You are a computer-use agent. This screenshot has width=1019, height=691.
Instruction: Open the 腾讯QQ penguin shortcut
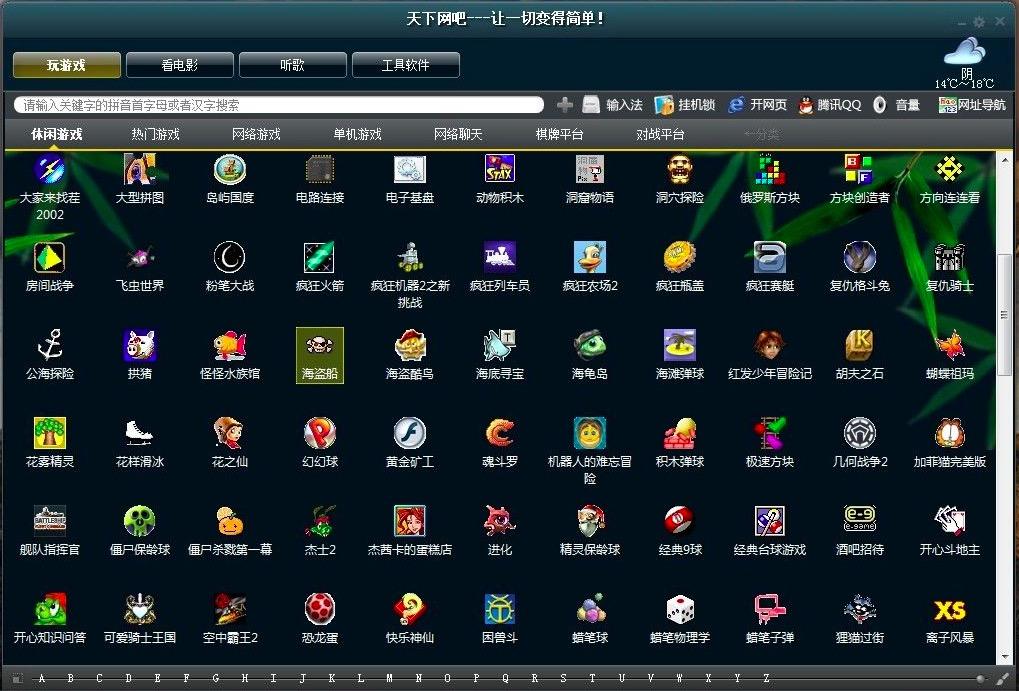(805, 105)
